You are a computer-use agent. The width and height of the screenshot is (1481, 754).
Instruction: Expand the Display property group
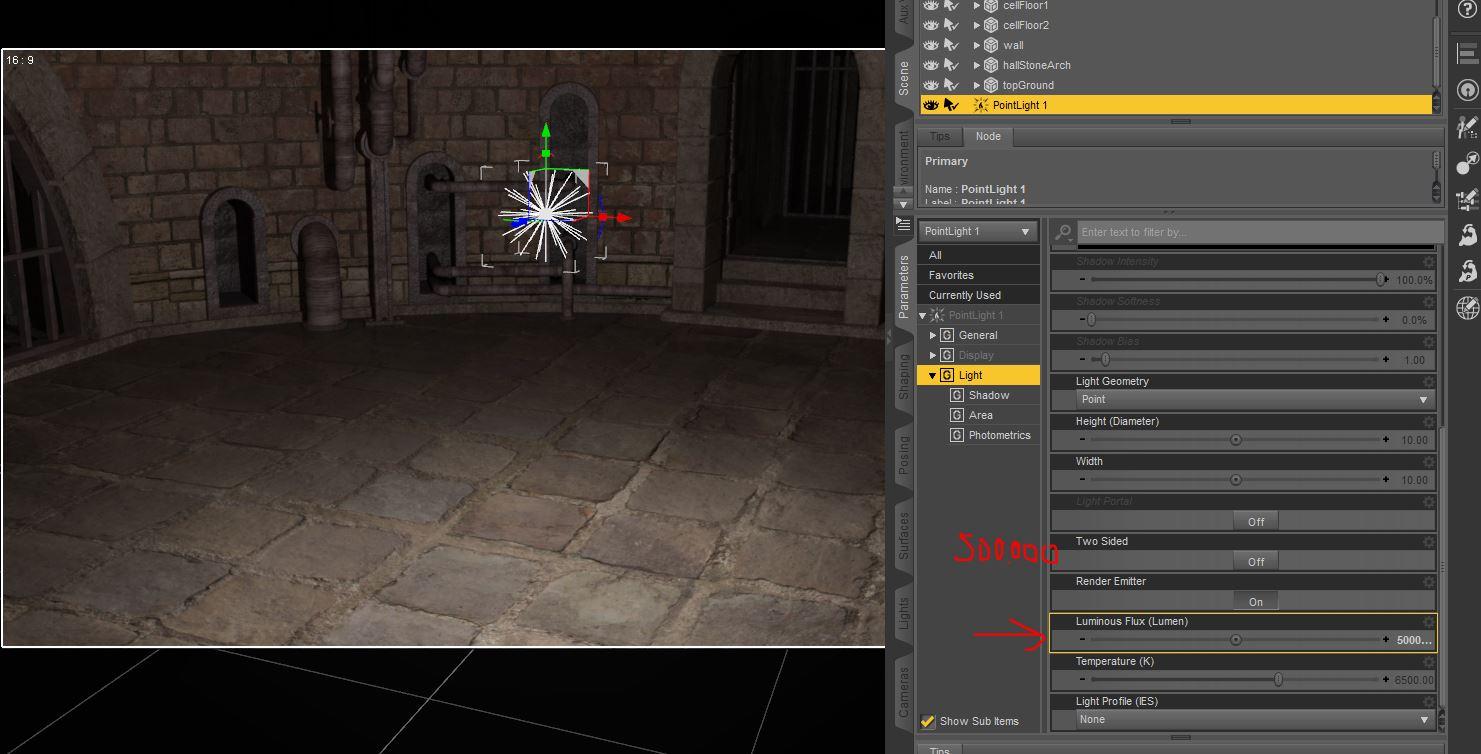coord(933,355)
